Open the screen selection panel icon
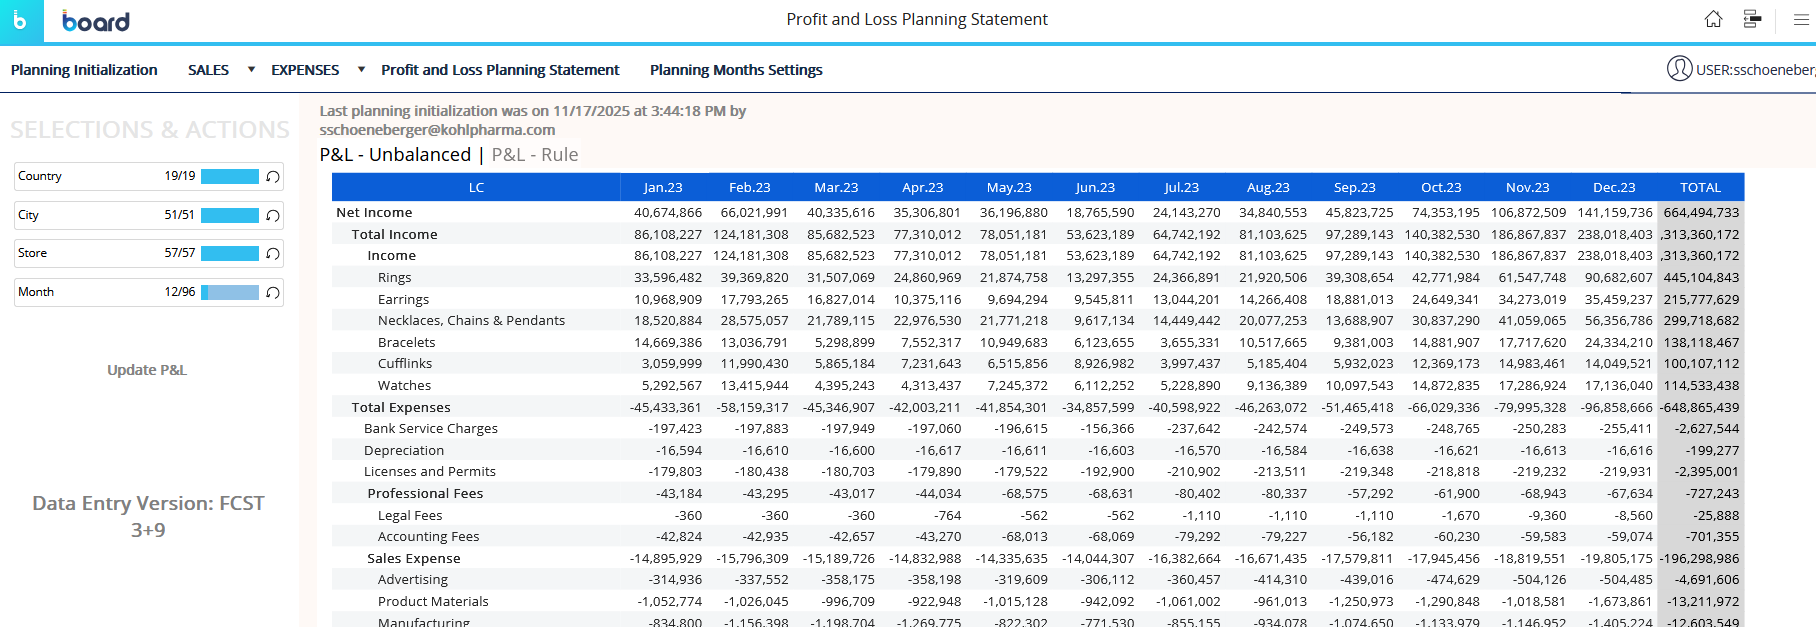This screenshot has height=627, width=1816. tap(1752, 20)
